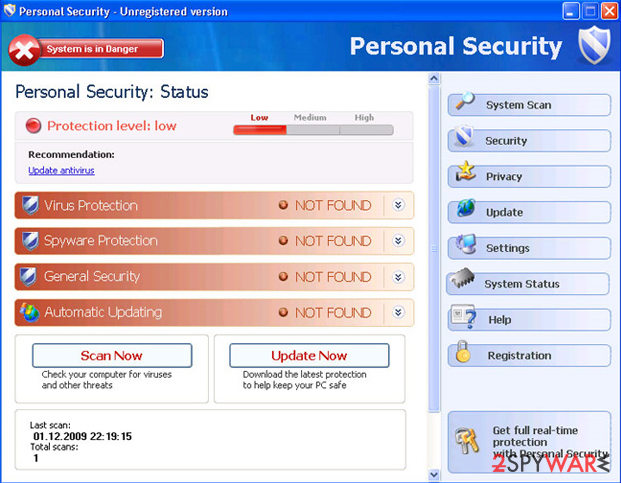Click the scrollbar down arrow
This screenshot has width=621, height=483.
[434, 474]
